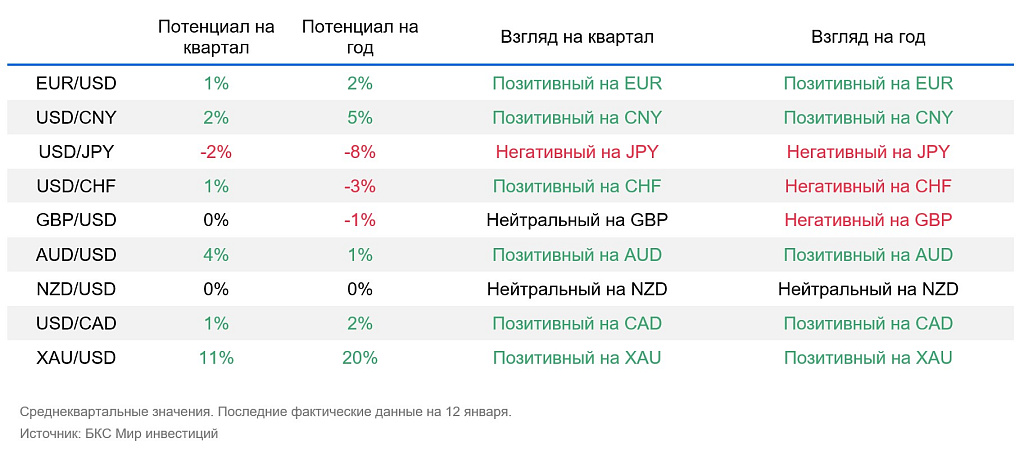Click the "Потенциал на год" column header

tap(360, 37)
